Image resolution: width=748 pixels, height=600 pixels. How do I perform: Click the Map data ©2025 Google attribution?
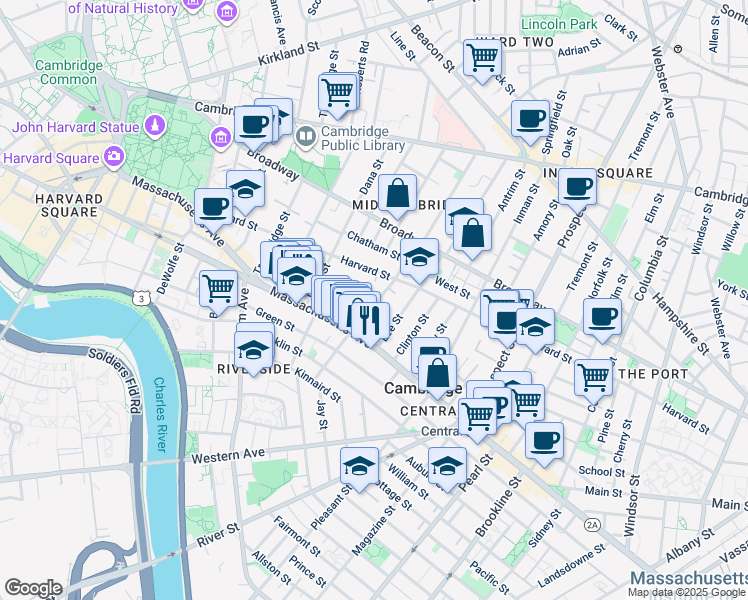[x=687, y=593]
